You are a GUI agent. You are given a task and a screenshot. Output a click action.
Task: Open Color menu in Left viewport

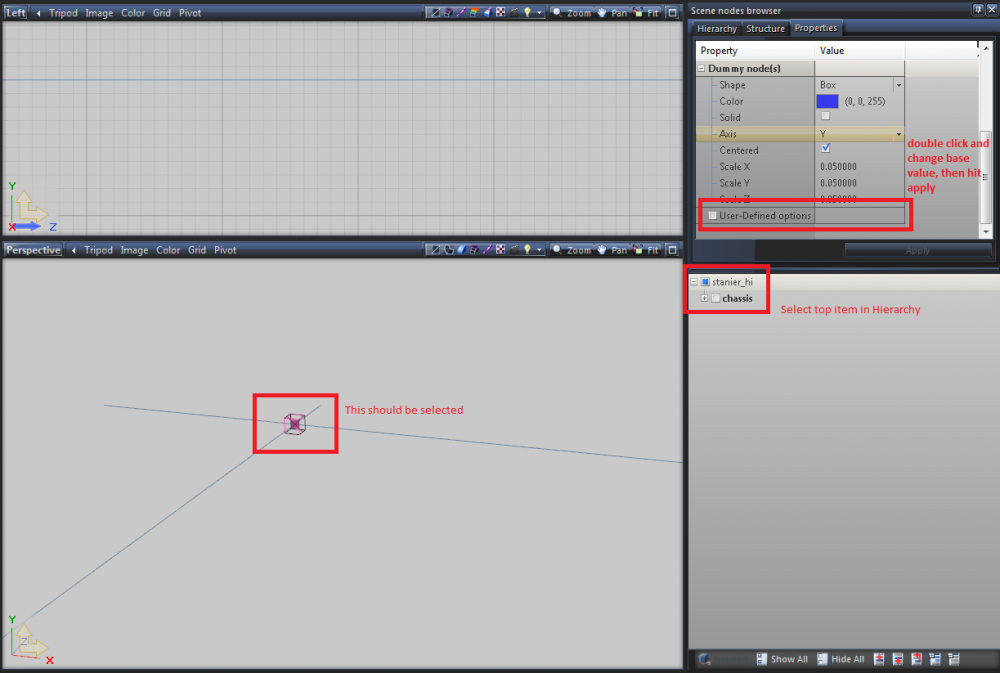coord(133,13)
